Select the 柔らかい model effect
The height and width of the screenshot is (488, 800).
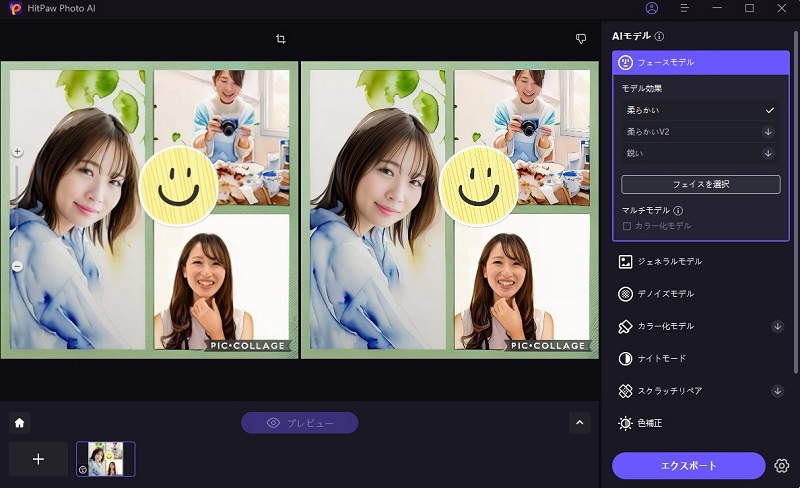[x=700, y=110]
